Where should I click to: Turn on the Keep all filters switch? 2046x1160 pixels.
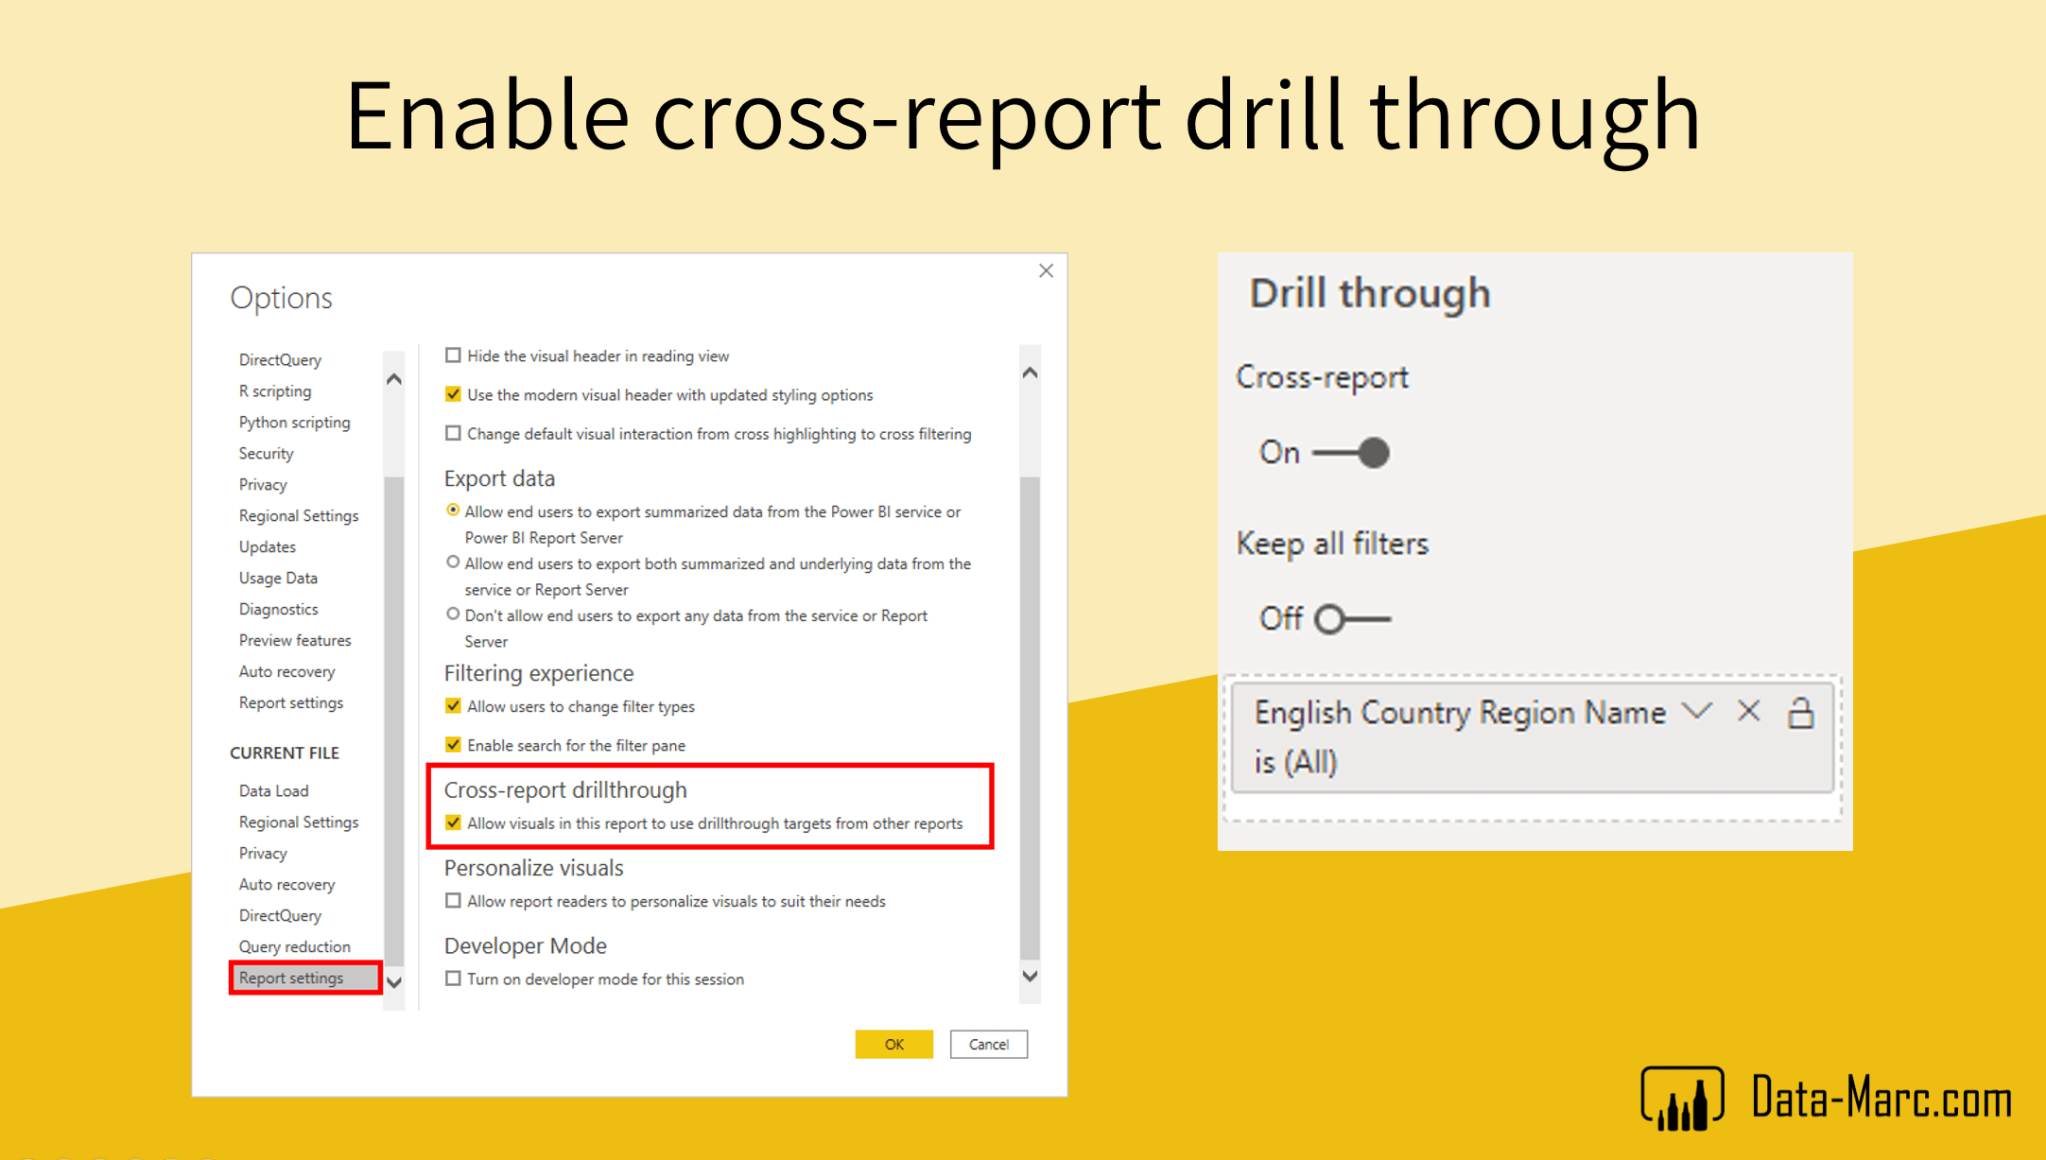(1332, 618)
